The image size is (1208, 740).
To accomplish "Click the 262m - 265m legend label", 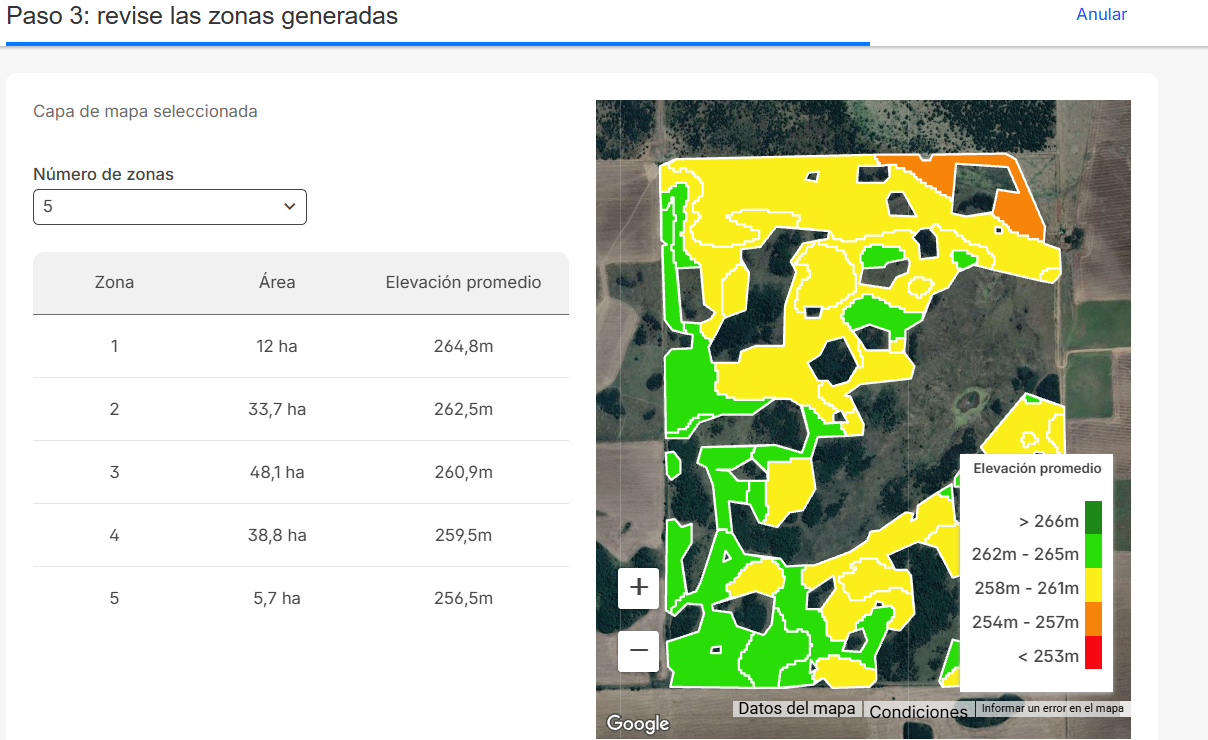I will 1025,555.
